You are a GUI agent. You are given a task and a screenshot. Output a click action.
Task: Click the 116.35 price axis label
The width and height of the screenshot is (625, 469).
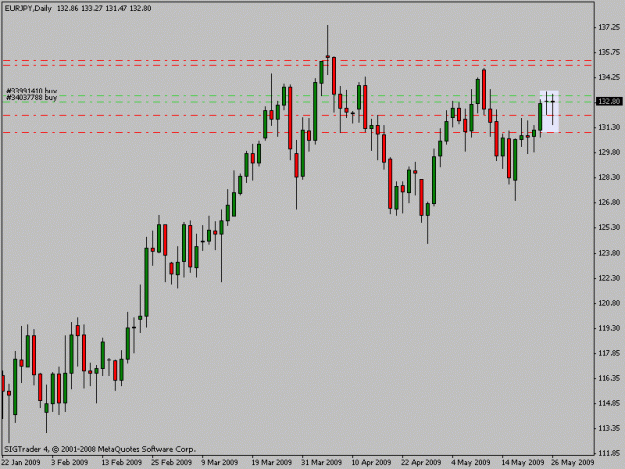pos(609,378)
